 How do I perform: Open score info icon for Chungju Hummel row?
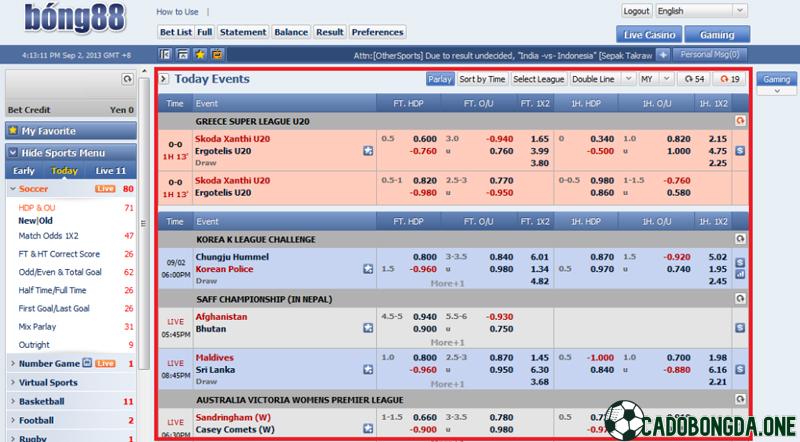click(x=740, y=262)
